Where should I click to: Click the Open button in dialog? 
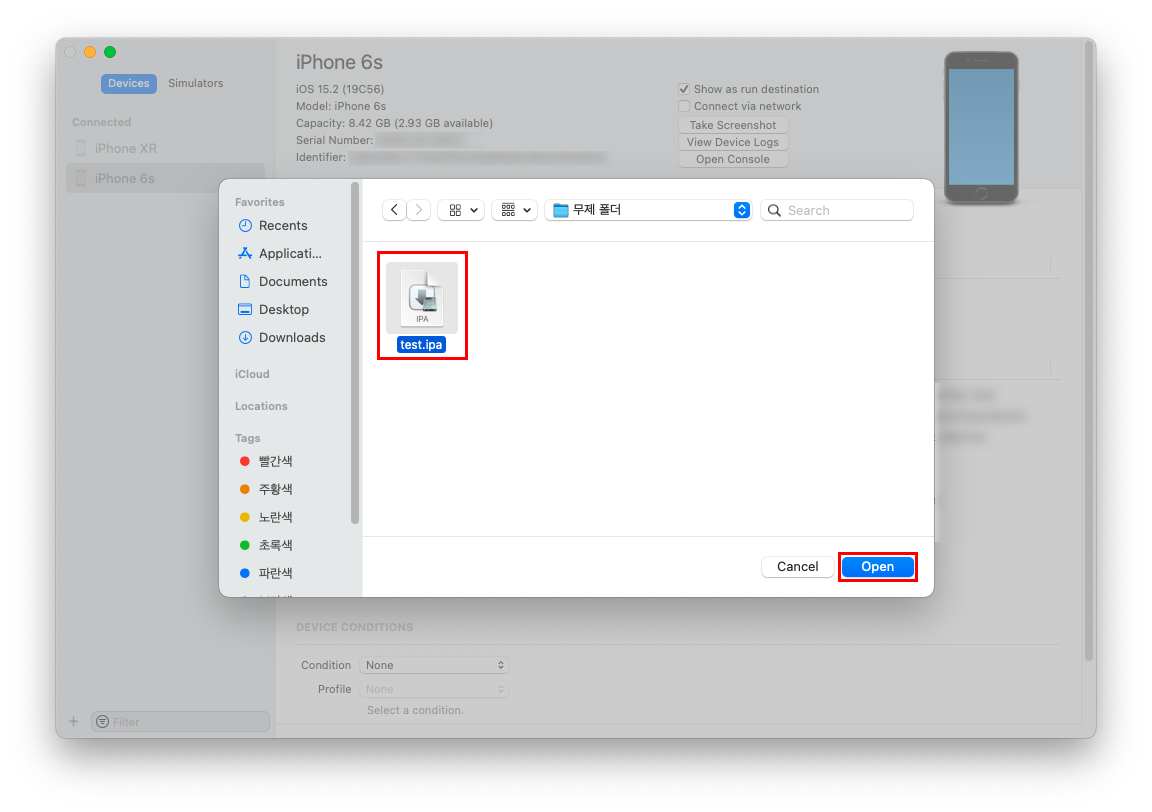[x=877, y=567]
